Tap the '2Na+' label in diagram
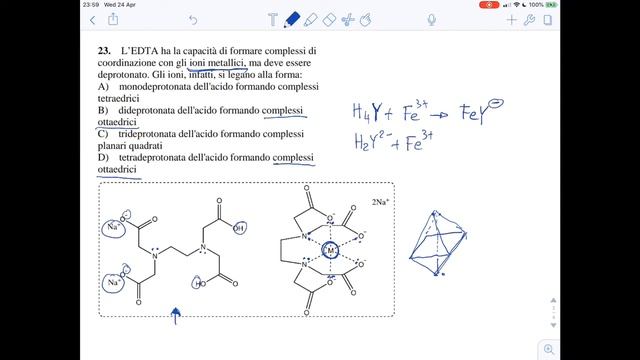The width and height of the screenshot is (640, 360). point(380,202)
